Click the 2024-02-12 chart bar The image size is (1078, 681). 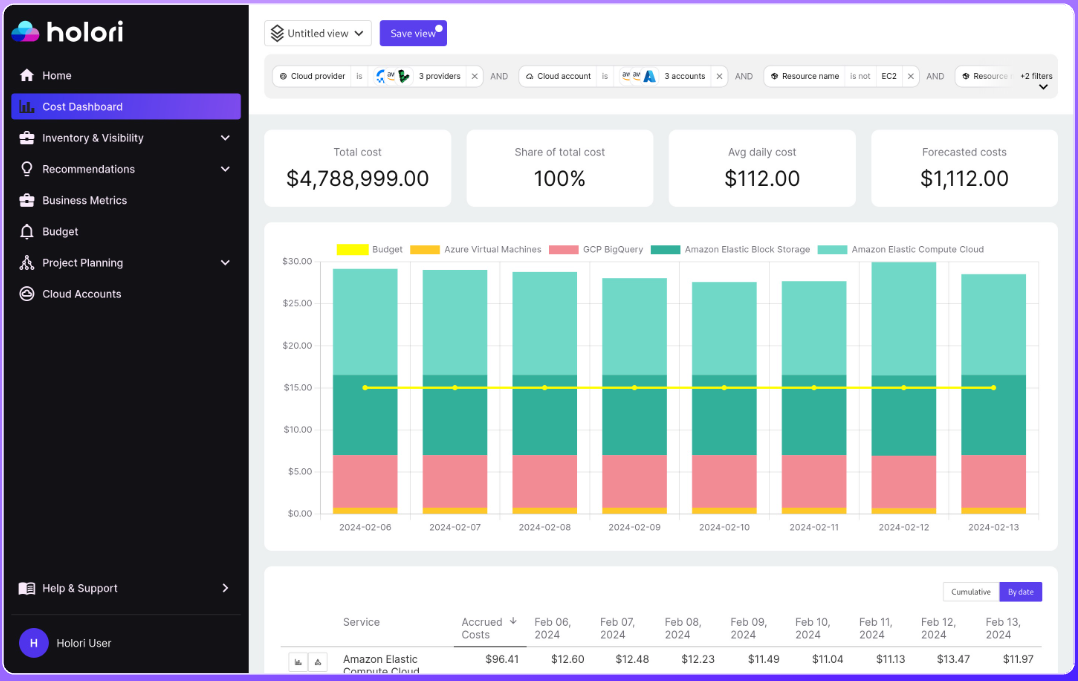(x=903, y=388)
